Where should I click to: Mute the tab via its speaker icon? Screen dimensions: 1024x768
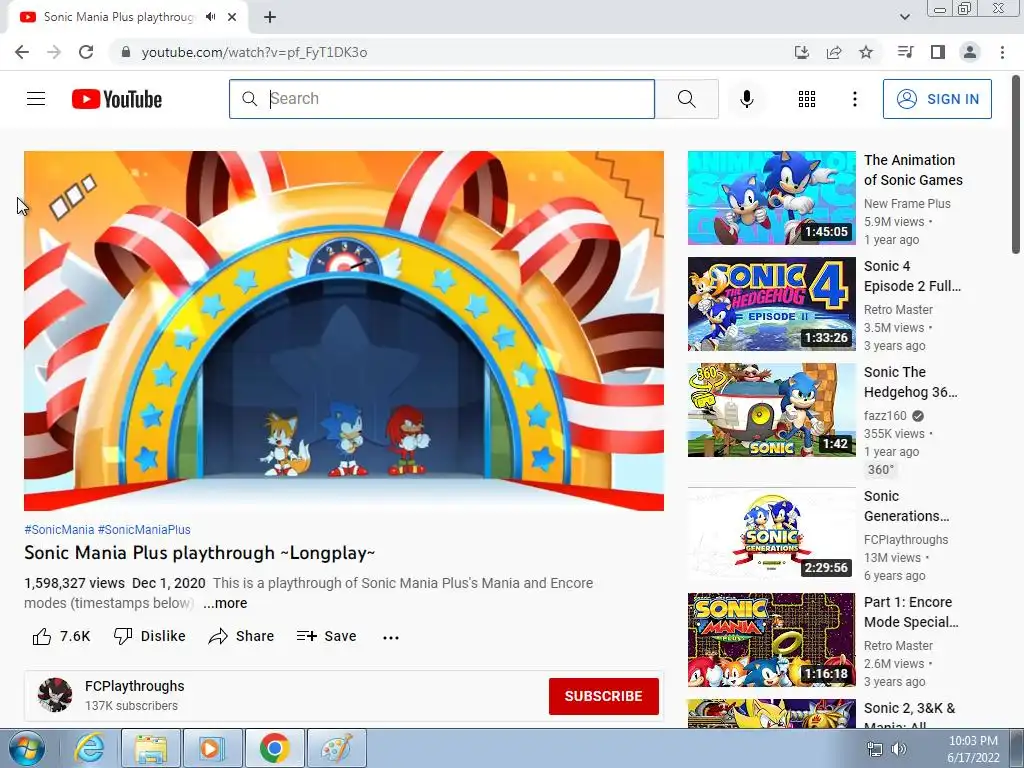tap(210, 17)
